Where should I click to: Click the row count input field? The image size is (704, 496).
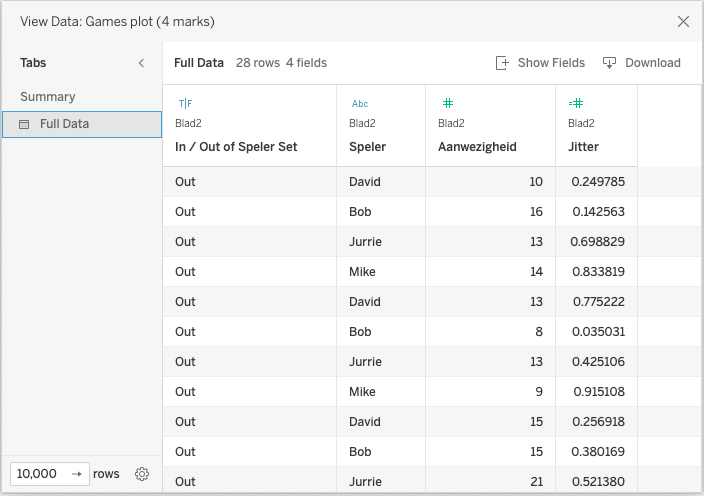pyautogui.click(x=38, y=474)
